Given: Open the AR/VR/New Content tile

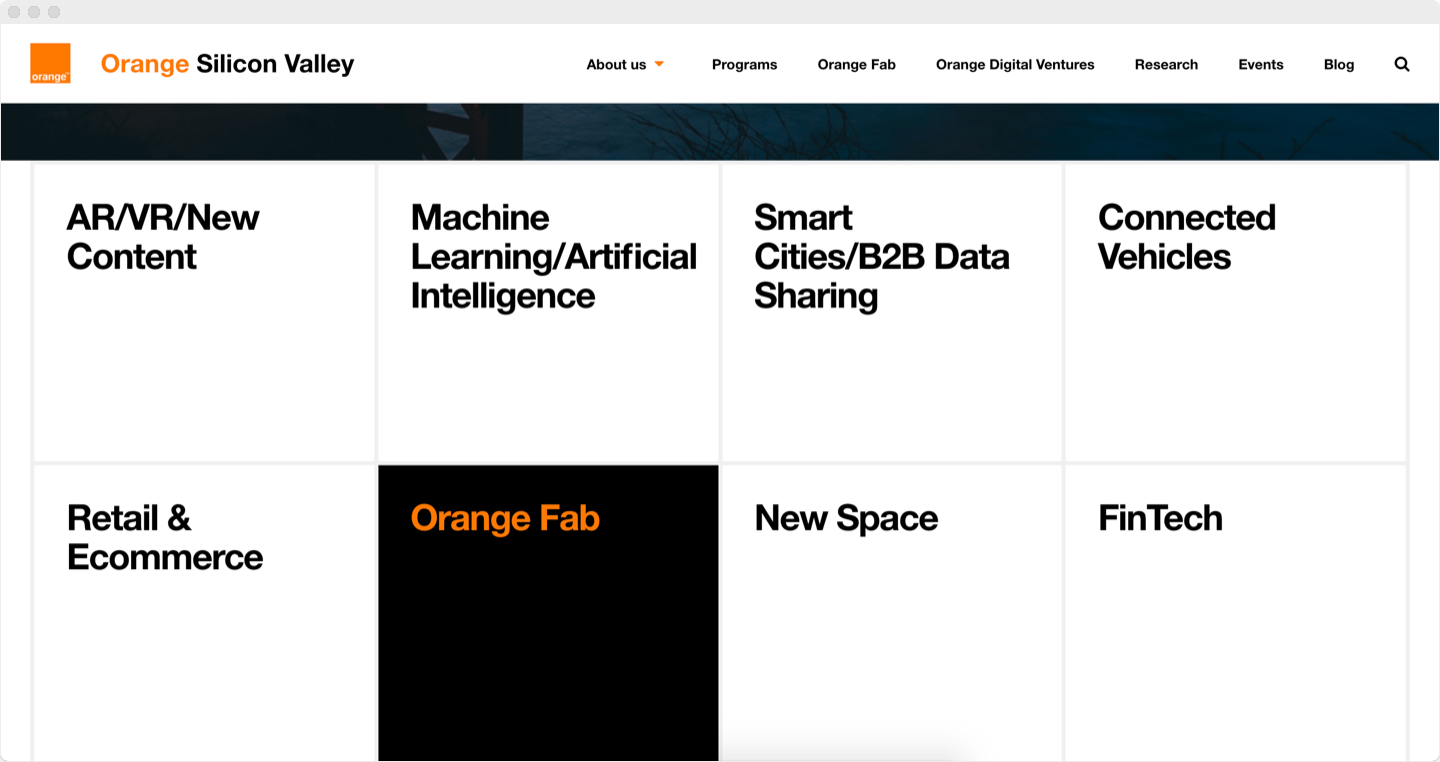Looking at the screenshot, I should [204, 312].
